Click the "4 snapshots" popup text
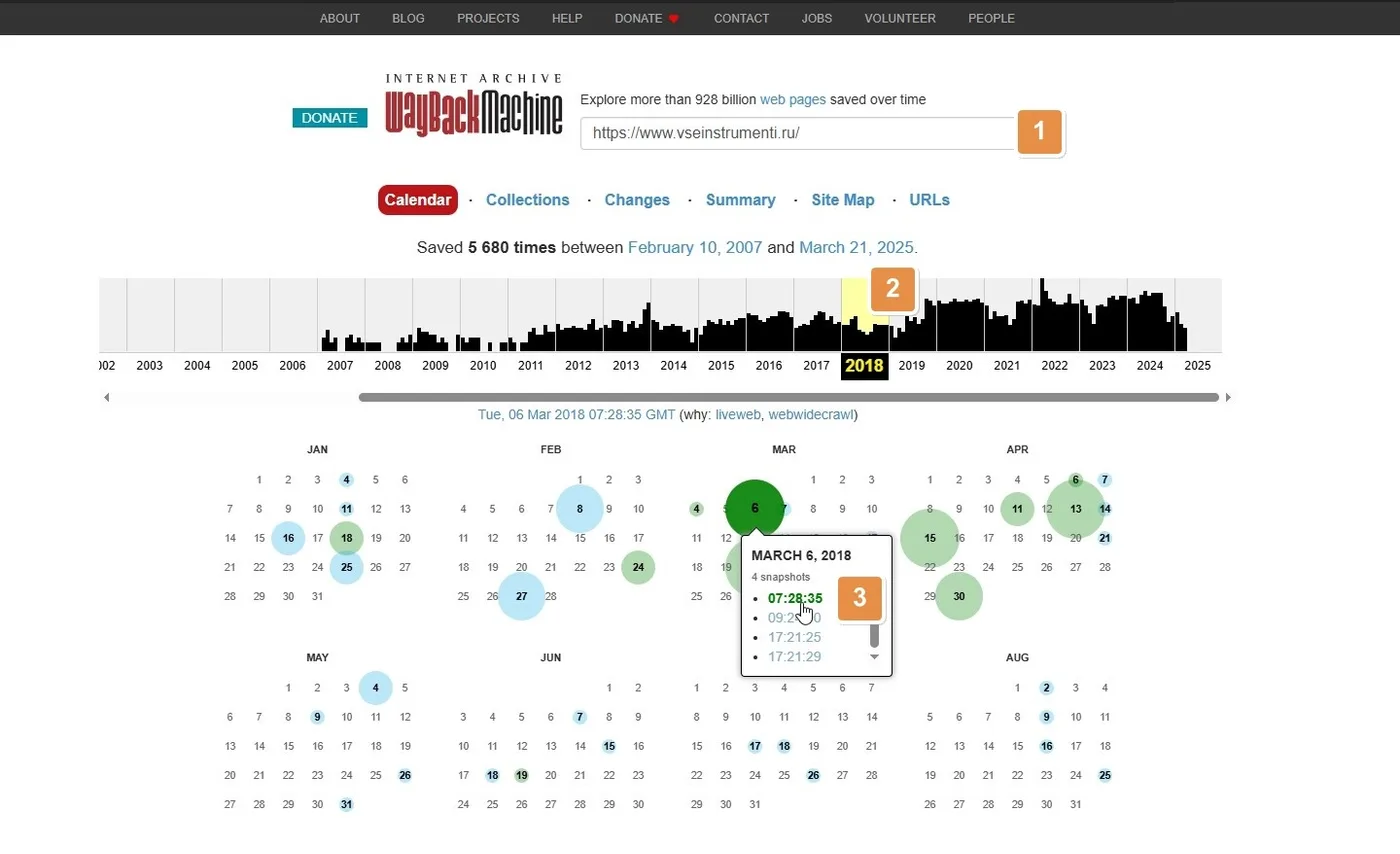 point(780,578)
